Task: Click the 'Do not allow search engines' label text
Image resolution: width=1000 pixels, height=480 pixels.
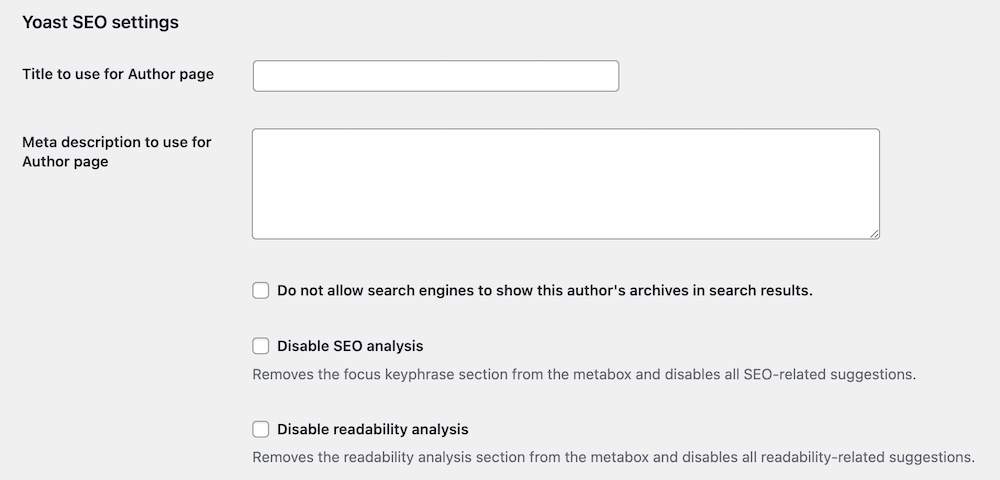Action: [545, 291]
